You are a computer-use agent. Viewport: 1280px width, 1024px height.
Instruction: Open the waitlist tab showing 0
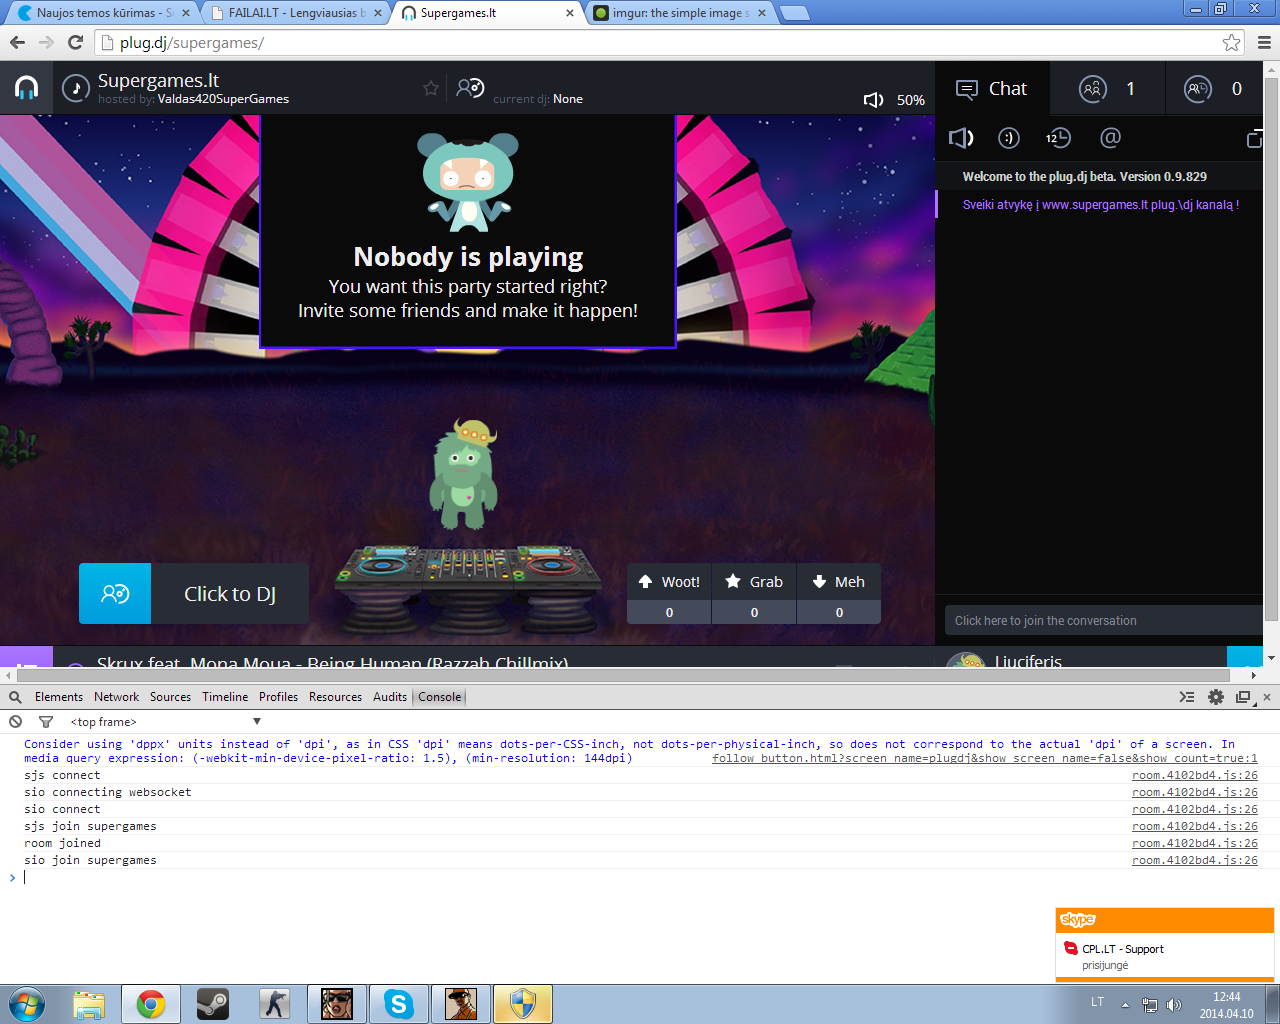coord(1214,89)
